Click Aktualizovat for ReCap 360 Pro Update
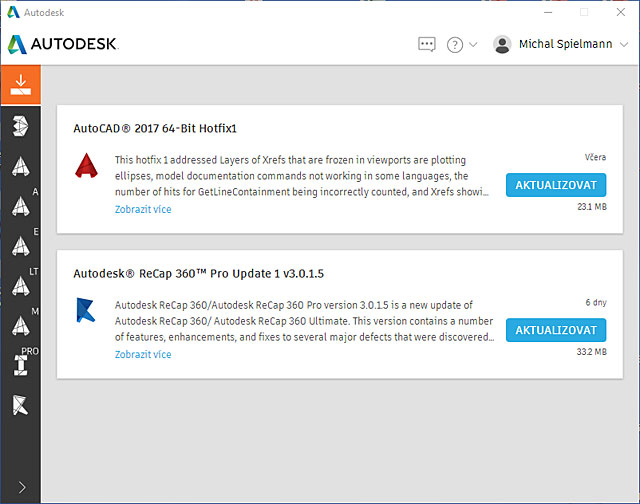This screenshot has height=504, width=640. tap(556, 330)
